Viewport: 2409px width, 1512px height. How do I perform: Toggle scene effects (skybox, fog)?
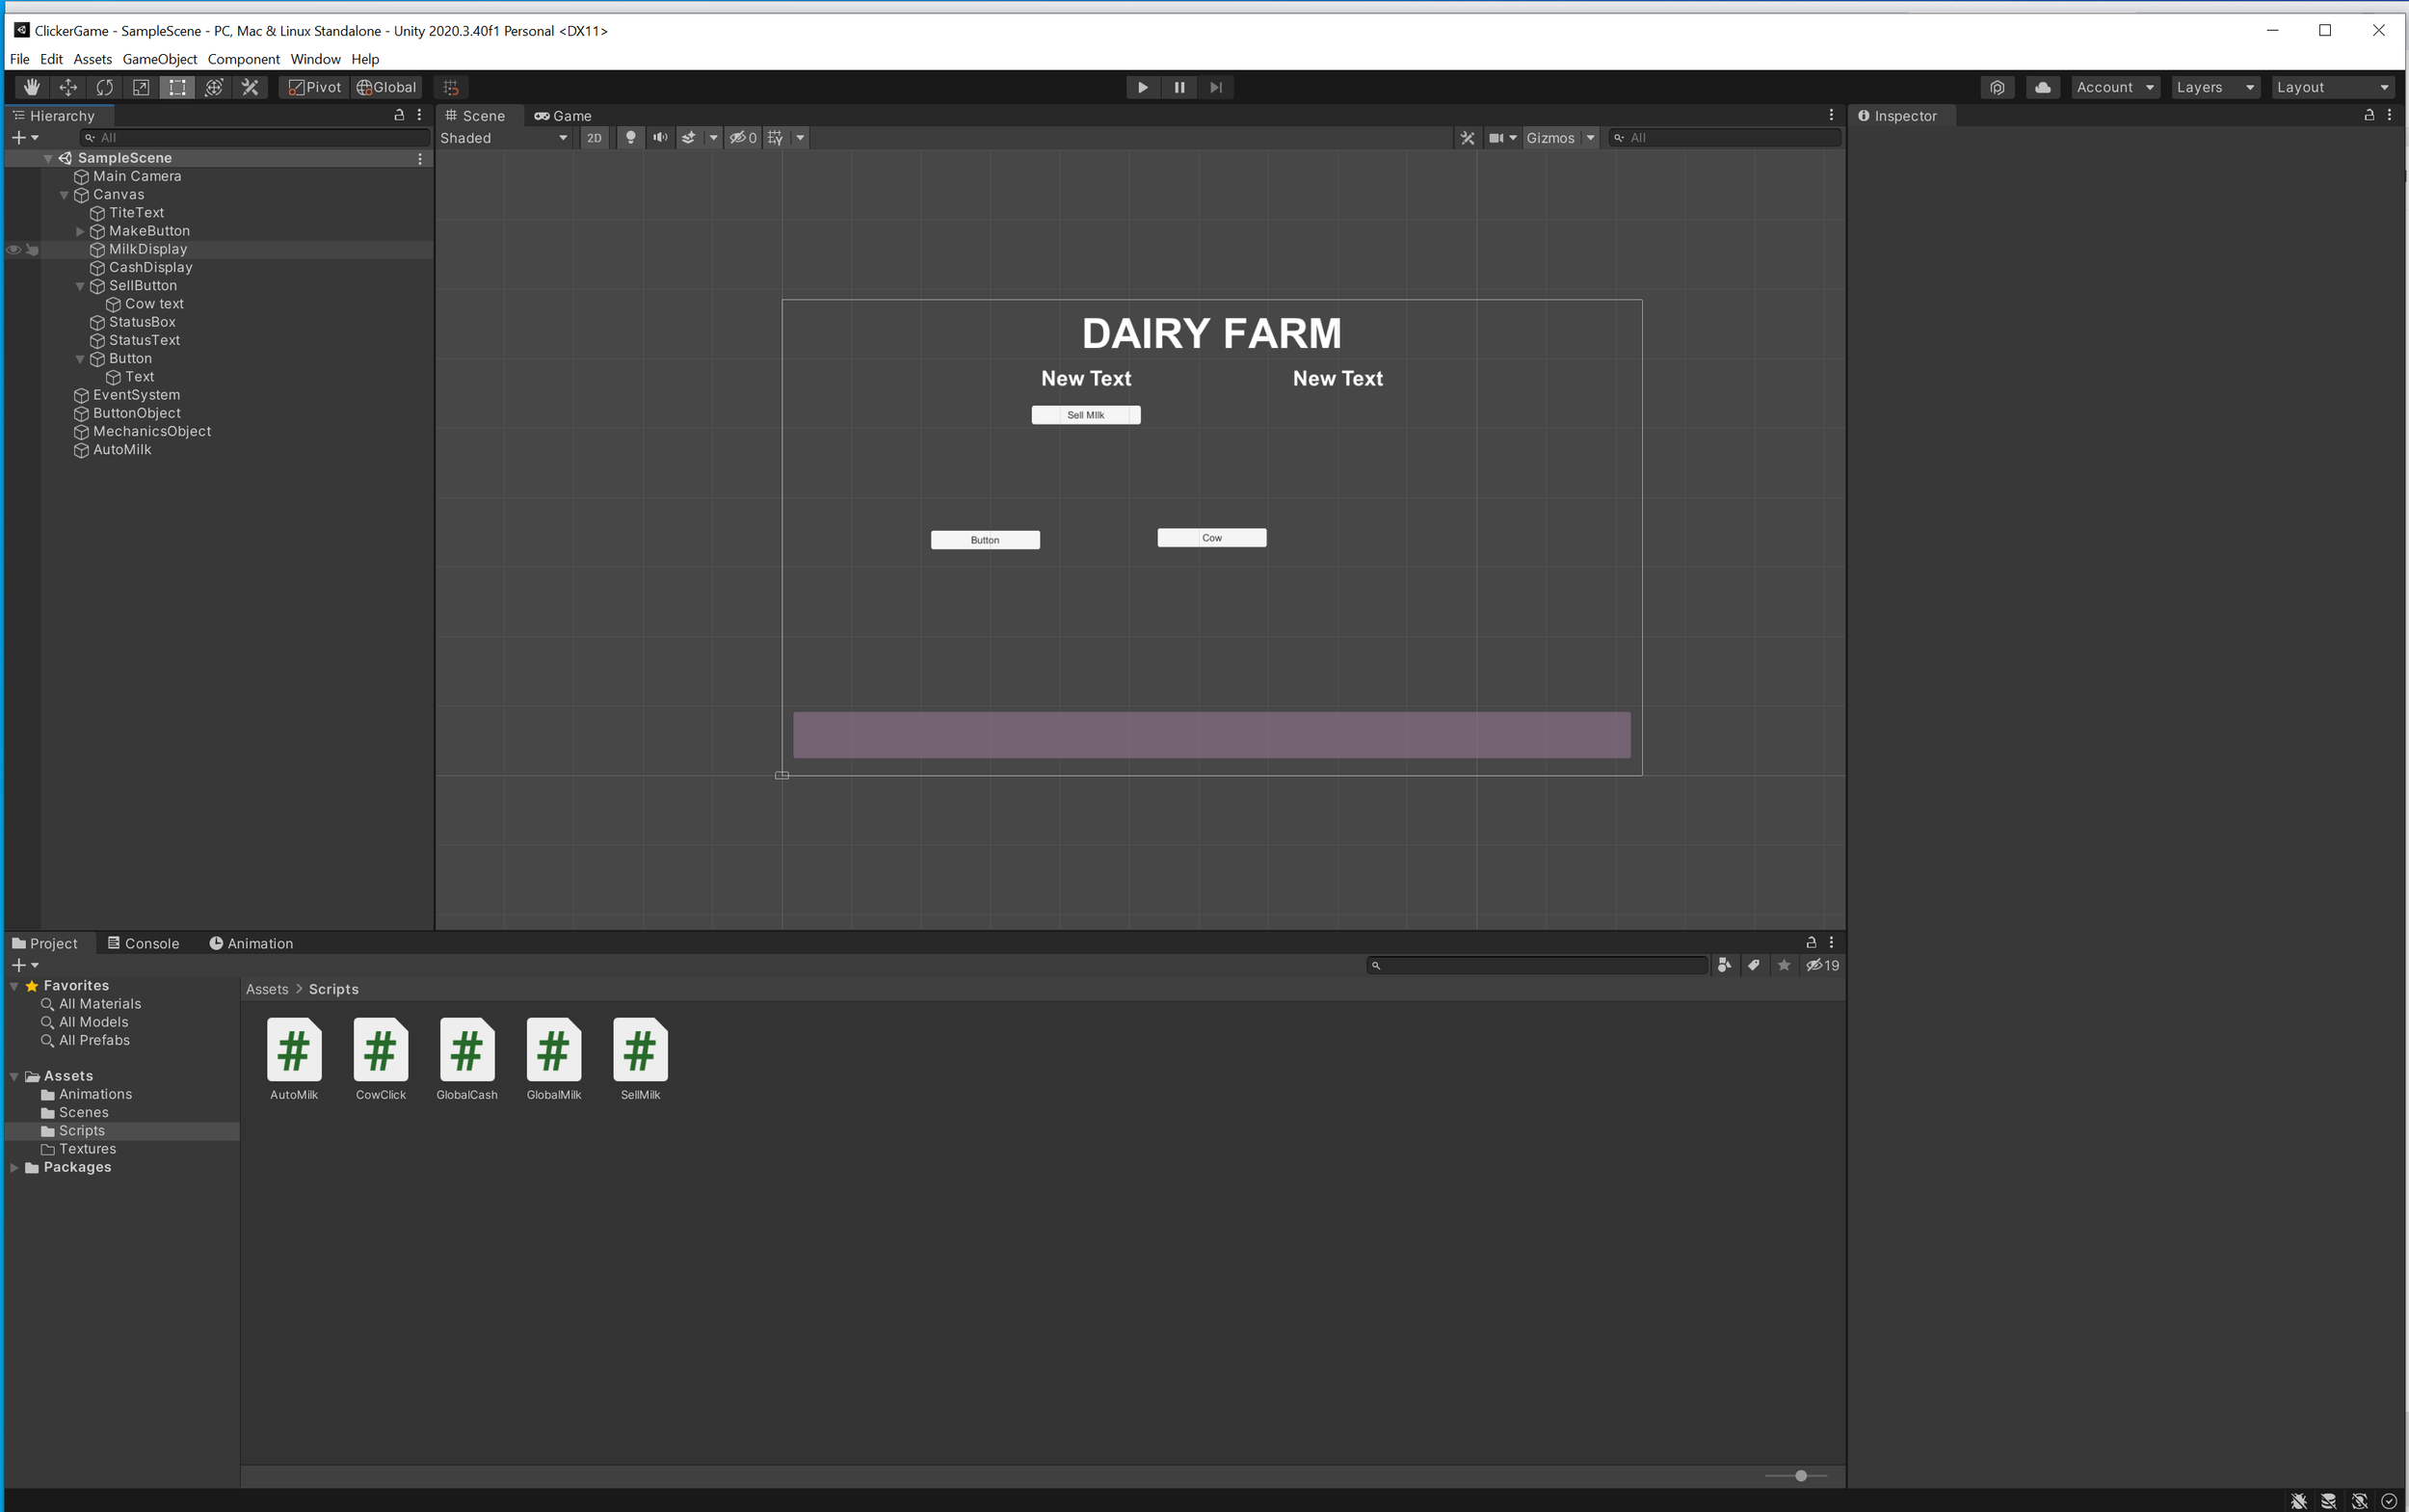tap(688, 138)
